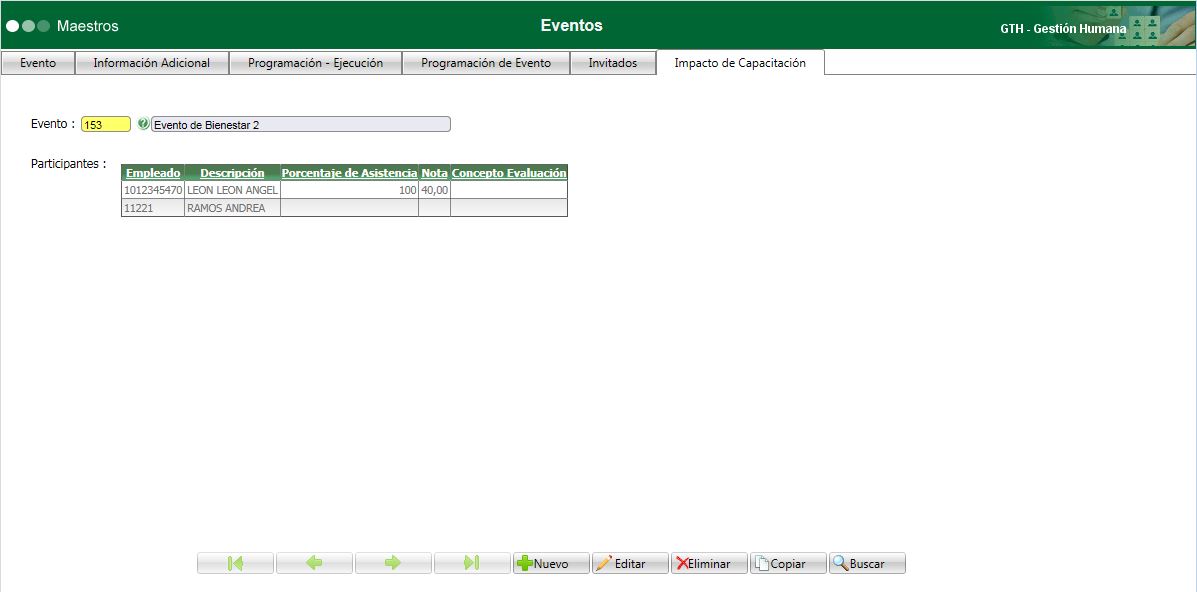Open the Información Adicional tab
This screenshot has width=1197, height=592.
coord(152,63)
